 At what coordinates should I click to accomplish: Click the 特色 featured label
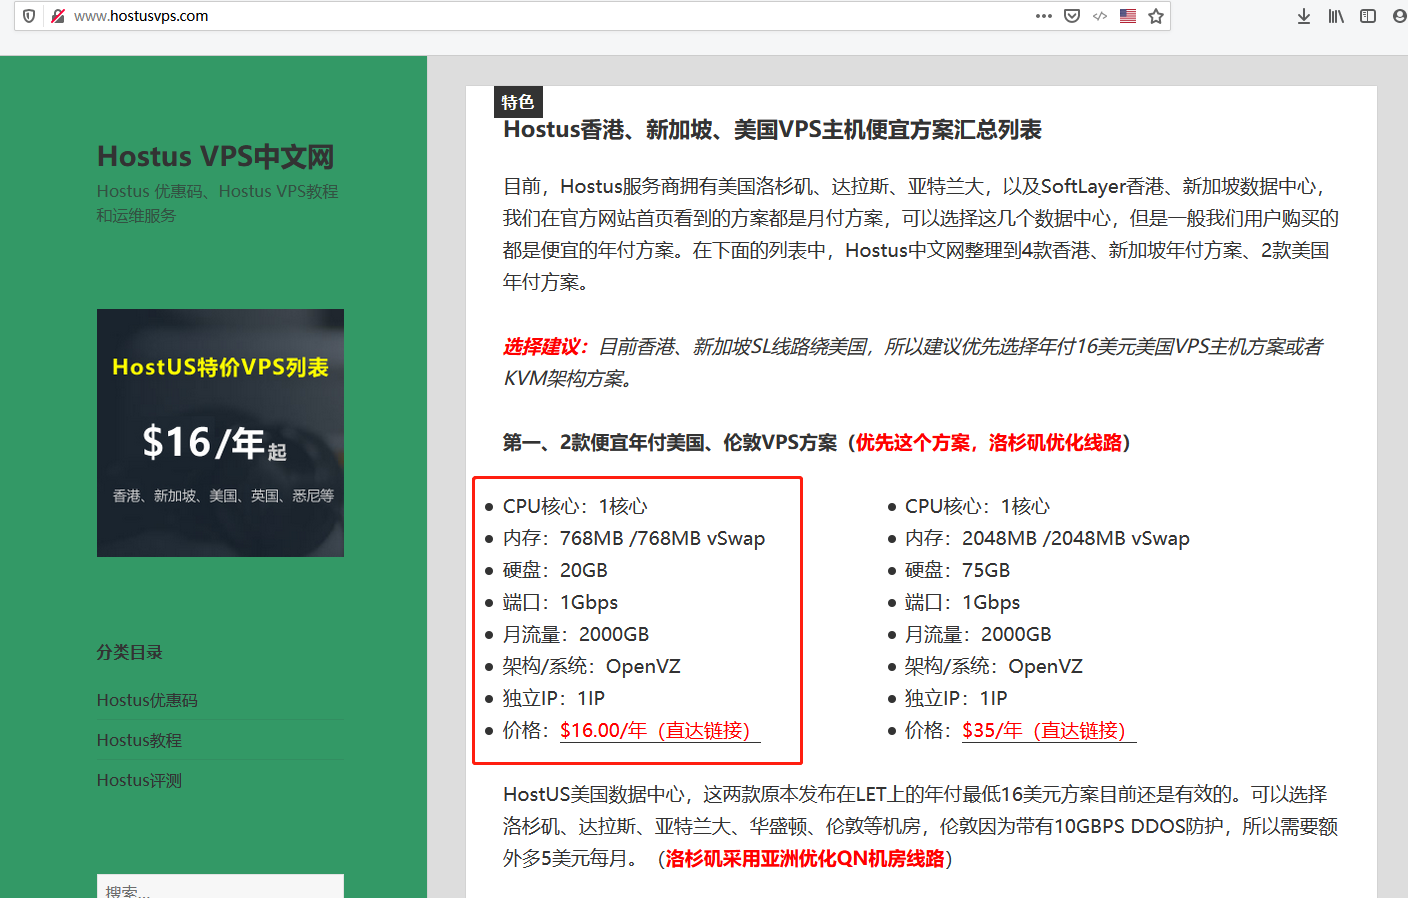(x=518, y=102)
